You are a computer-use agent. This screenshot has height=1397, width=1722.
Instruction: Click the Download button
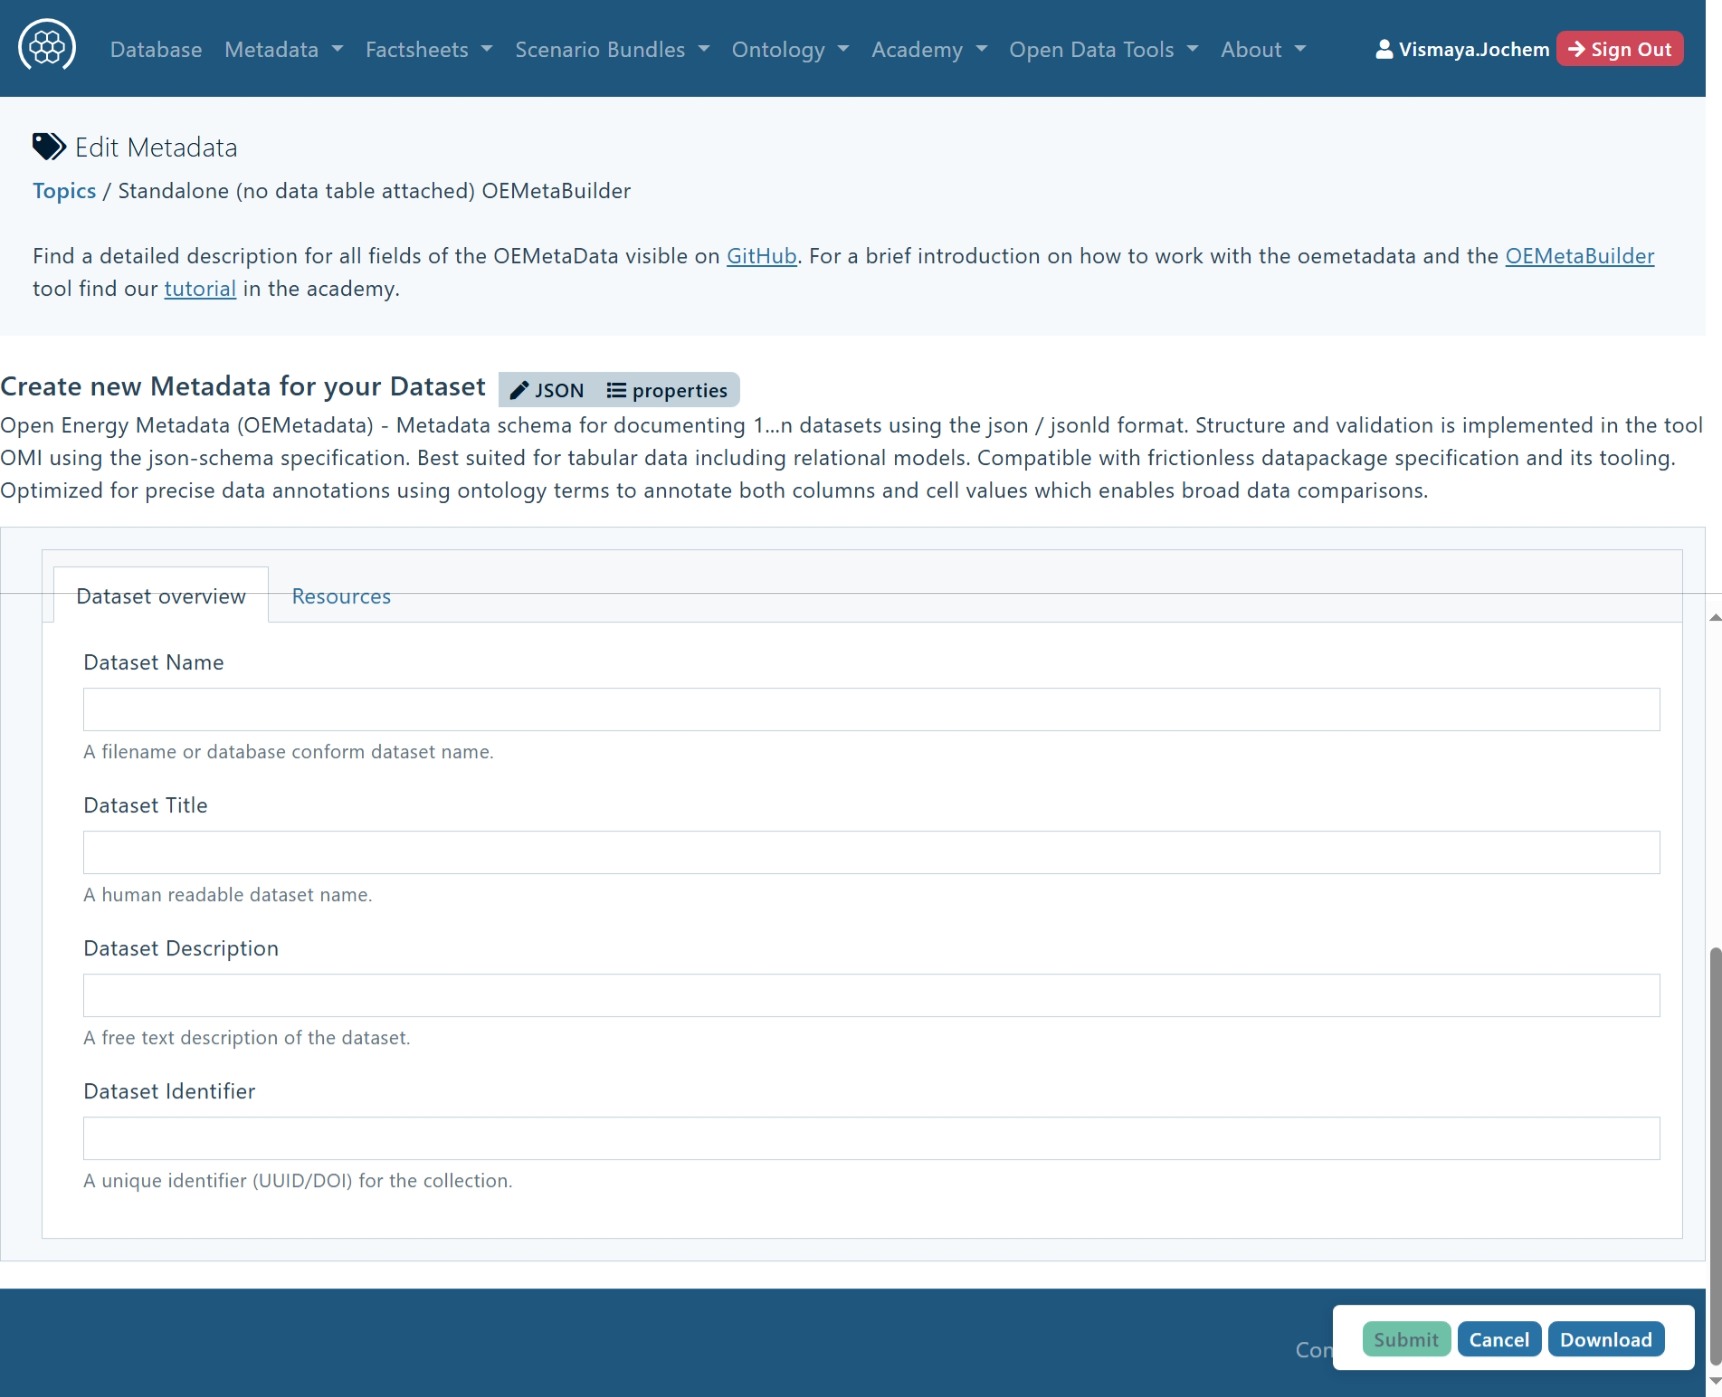click(1605, 1339)
